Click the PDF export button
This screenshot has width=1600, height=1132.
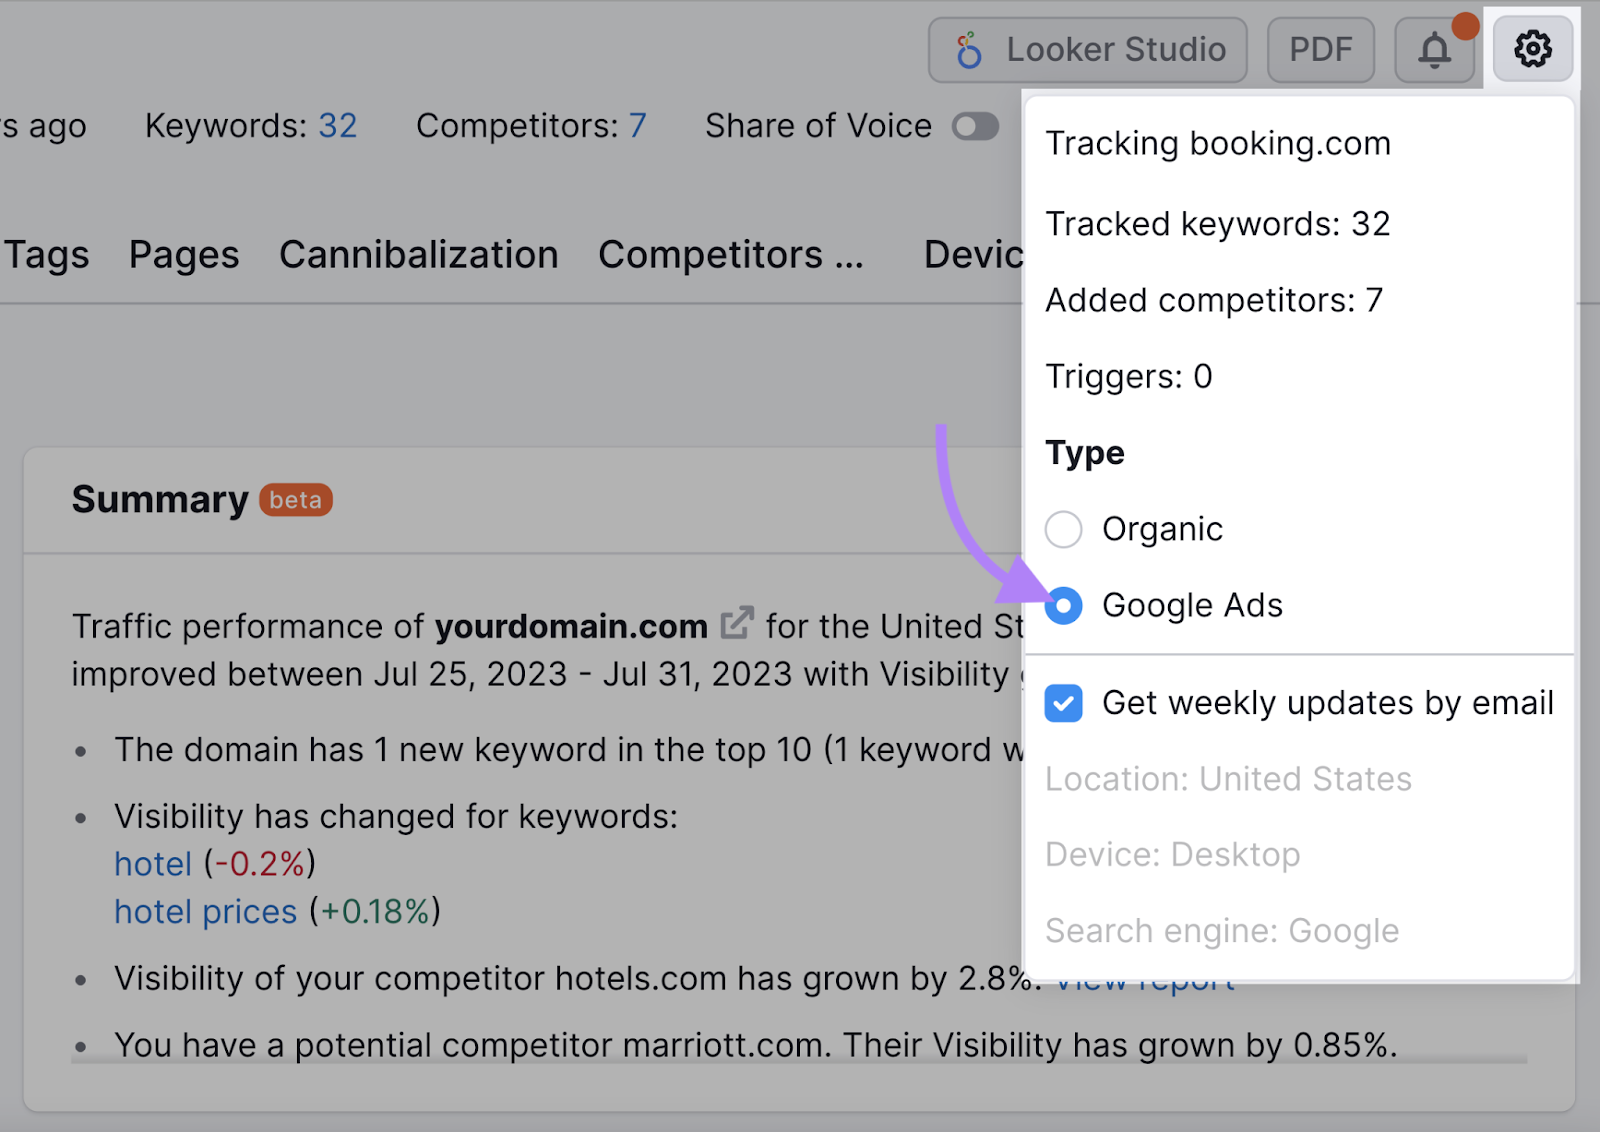click(1320, 49)
